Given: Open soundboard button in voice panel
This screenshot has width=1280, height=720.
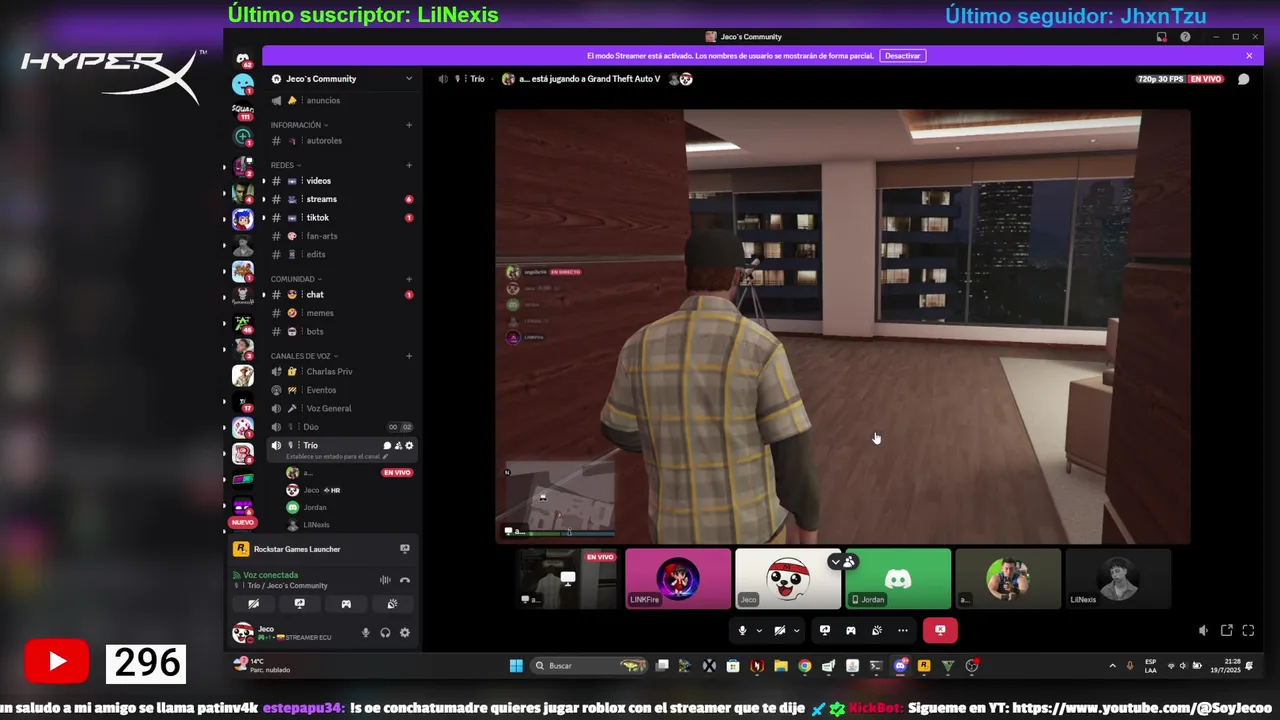Looking at the screenshot, I should coord(392,604).
